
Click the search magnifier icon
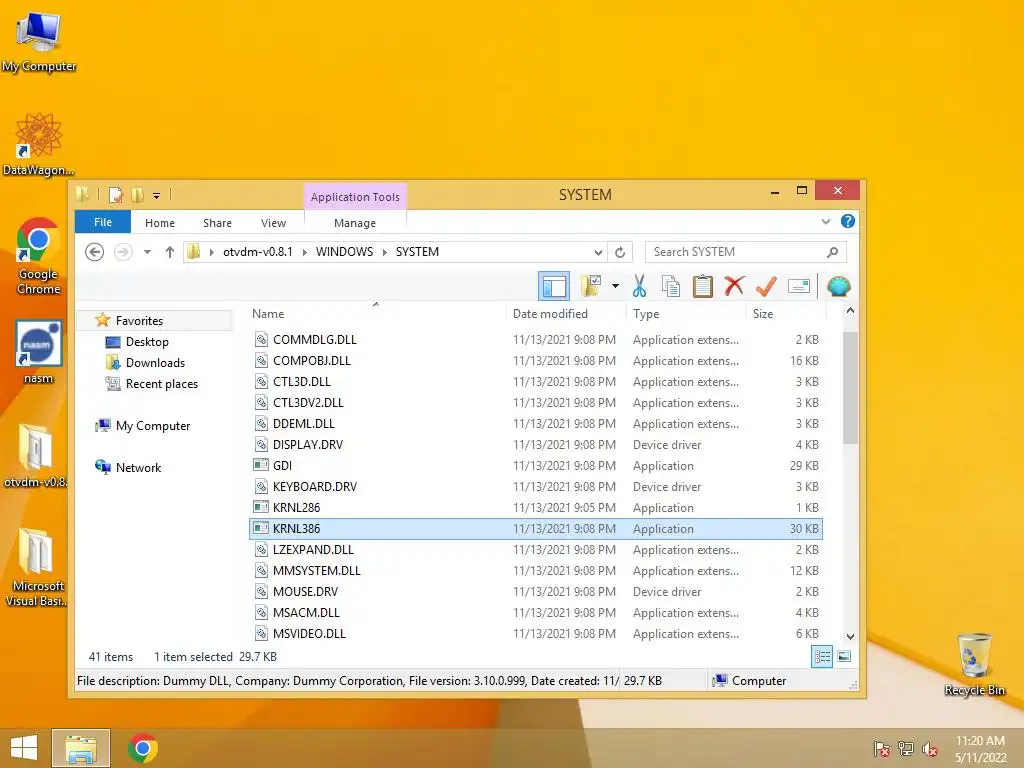pos(833,252)
